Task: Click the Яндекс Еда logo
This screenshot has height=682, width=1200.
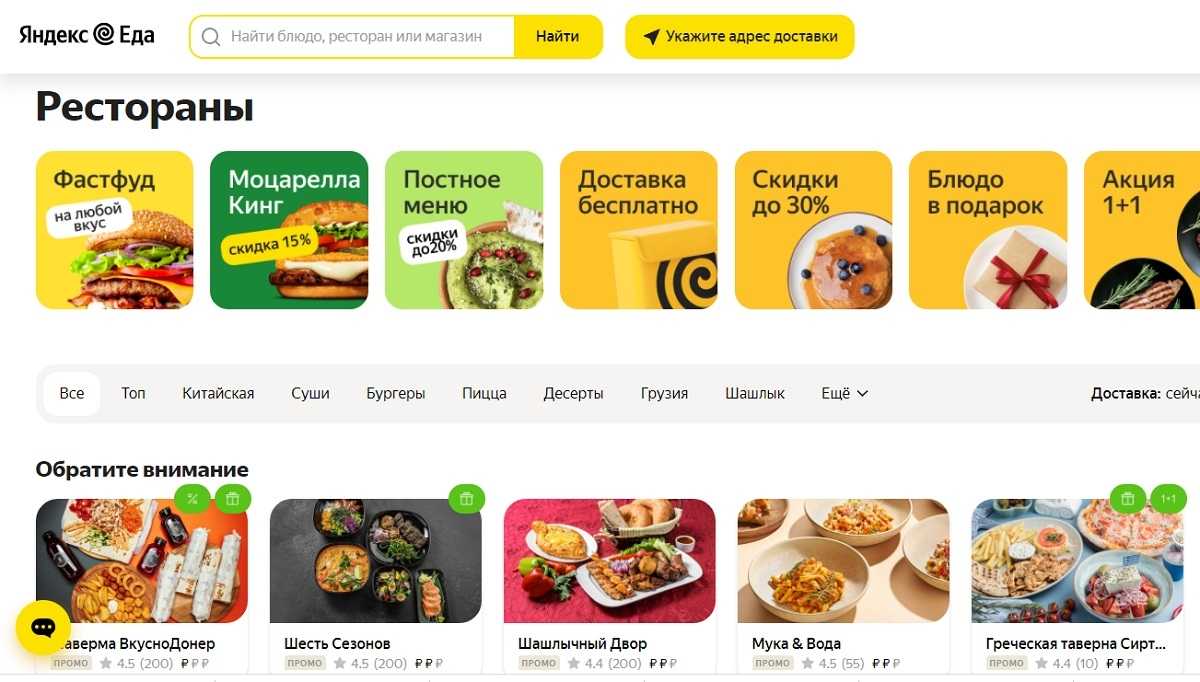Action: pyautogui.click(x=87, y=36)
